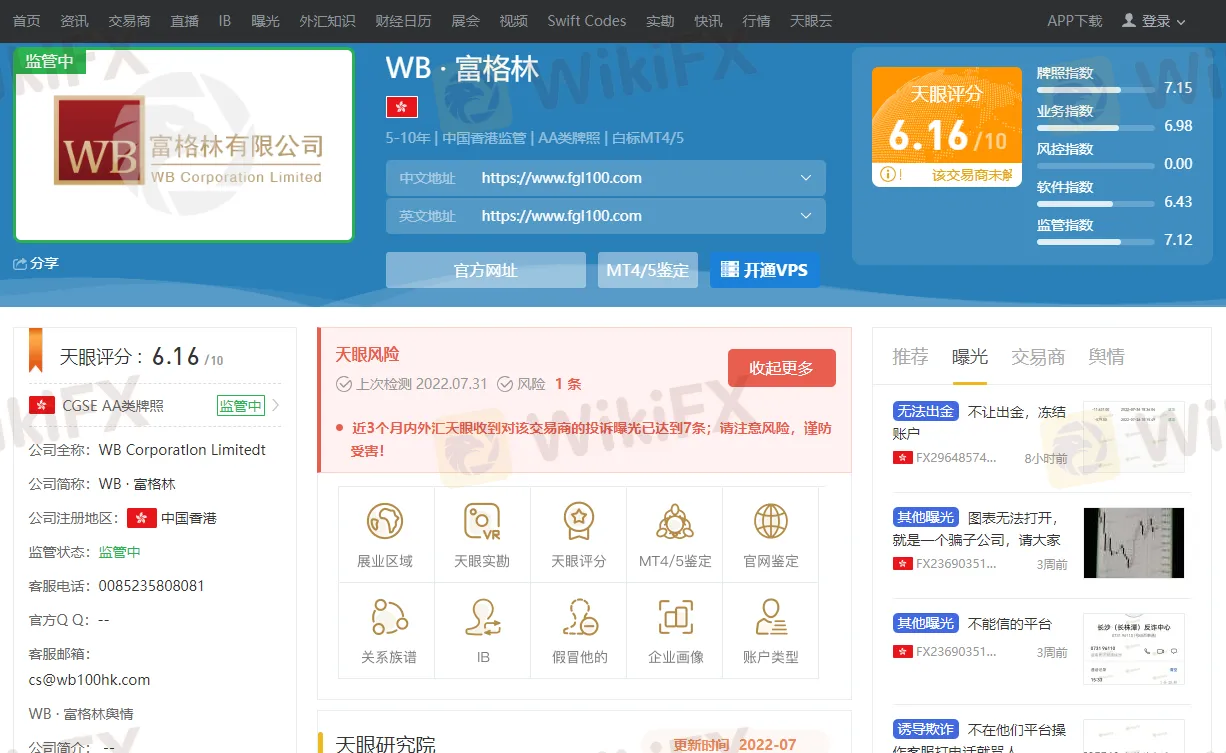Open the 天眼实勘 VR icon
1226x753 pixels.
482,521
